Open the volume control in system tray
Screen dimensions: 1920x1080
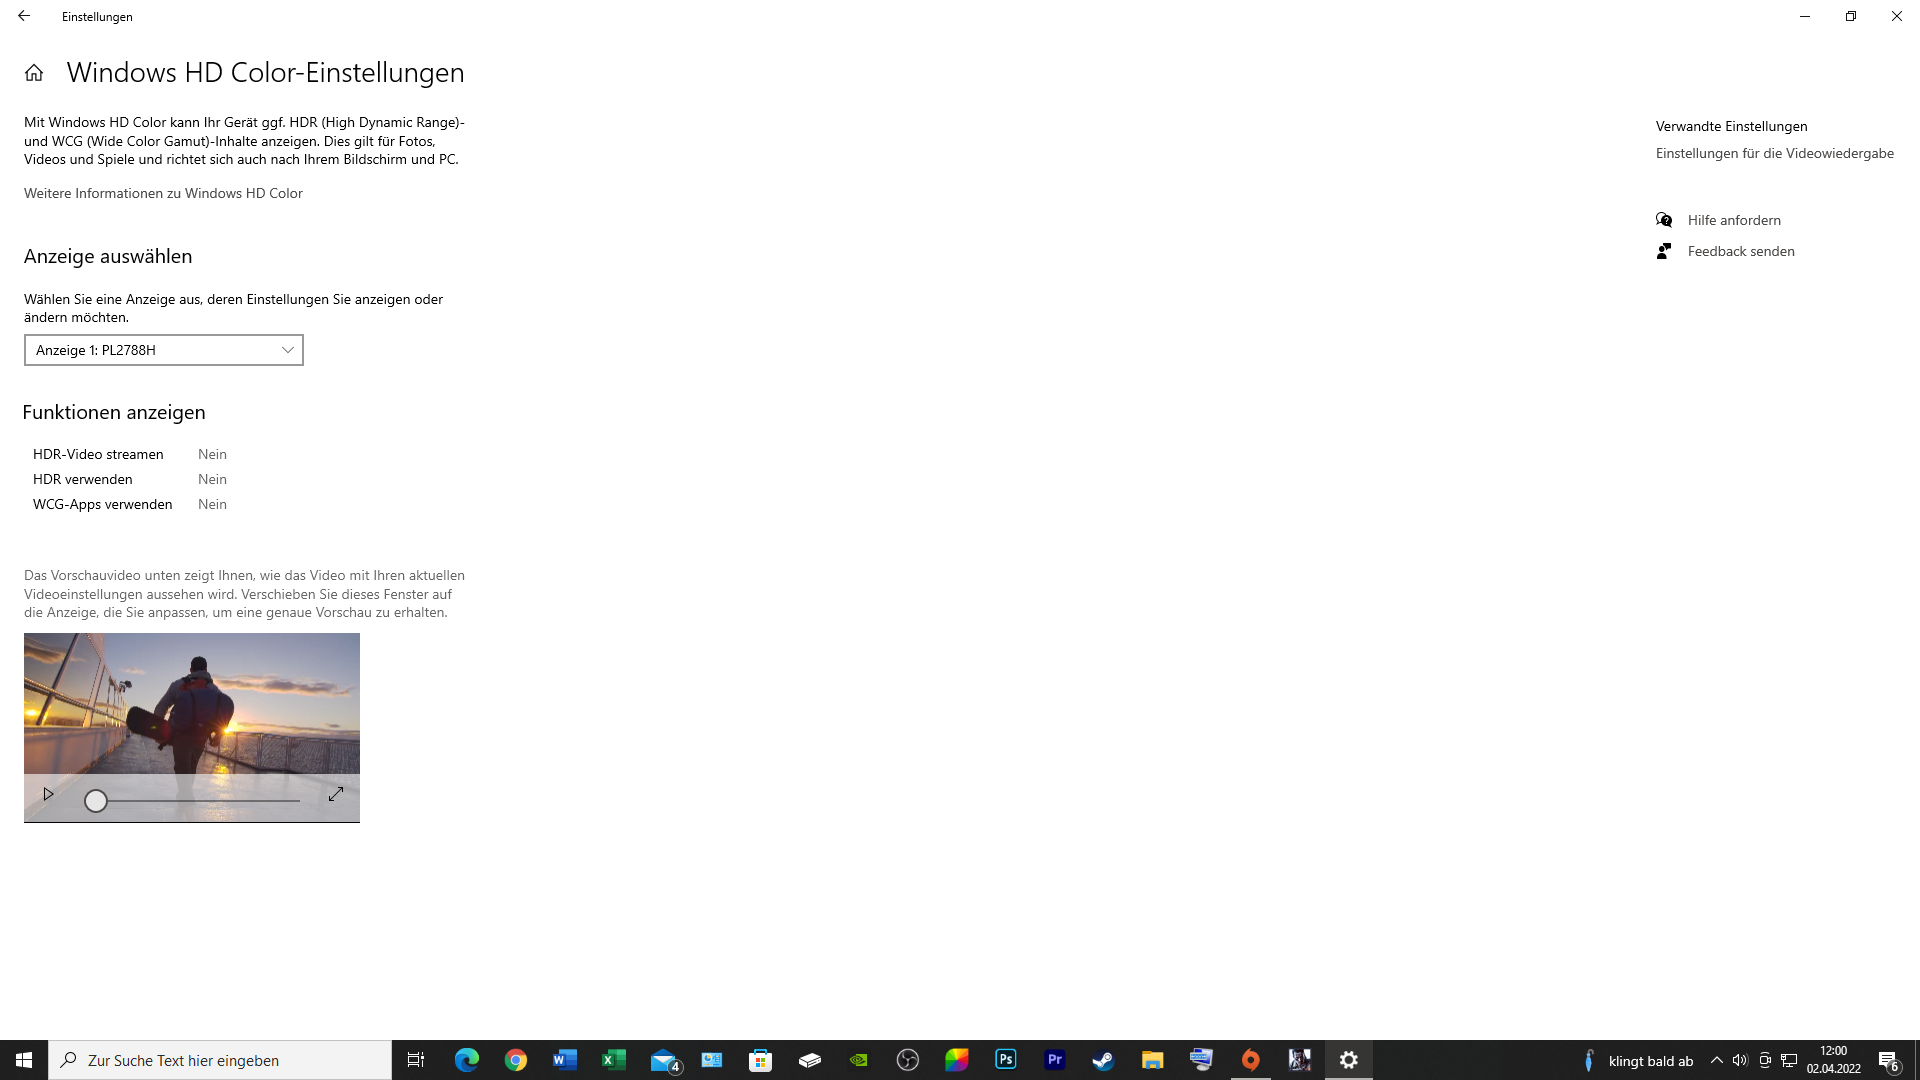[1740, 1060]
